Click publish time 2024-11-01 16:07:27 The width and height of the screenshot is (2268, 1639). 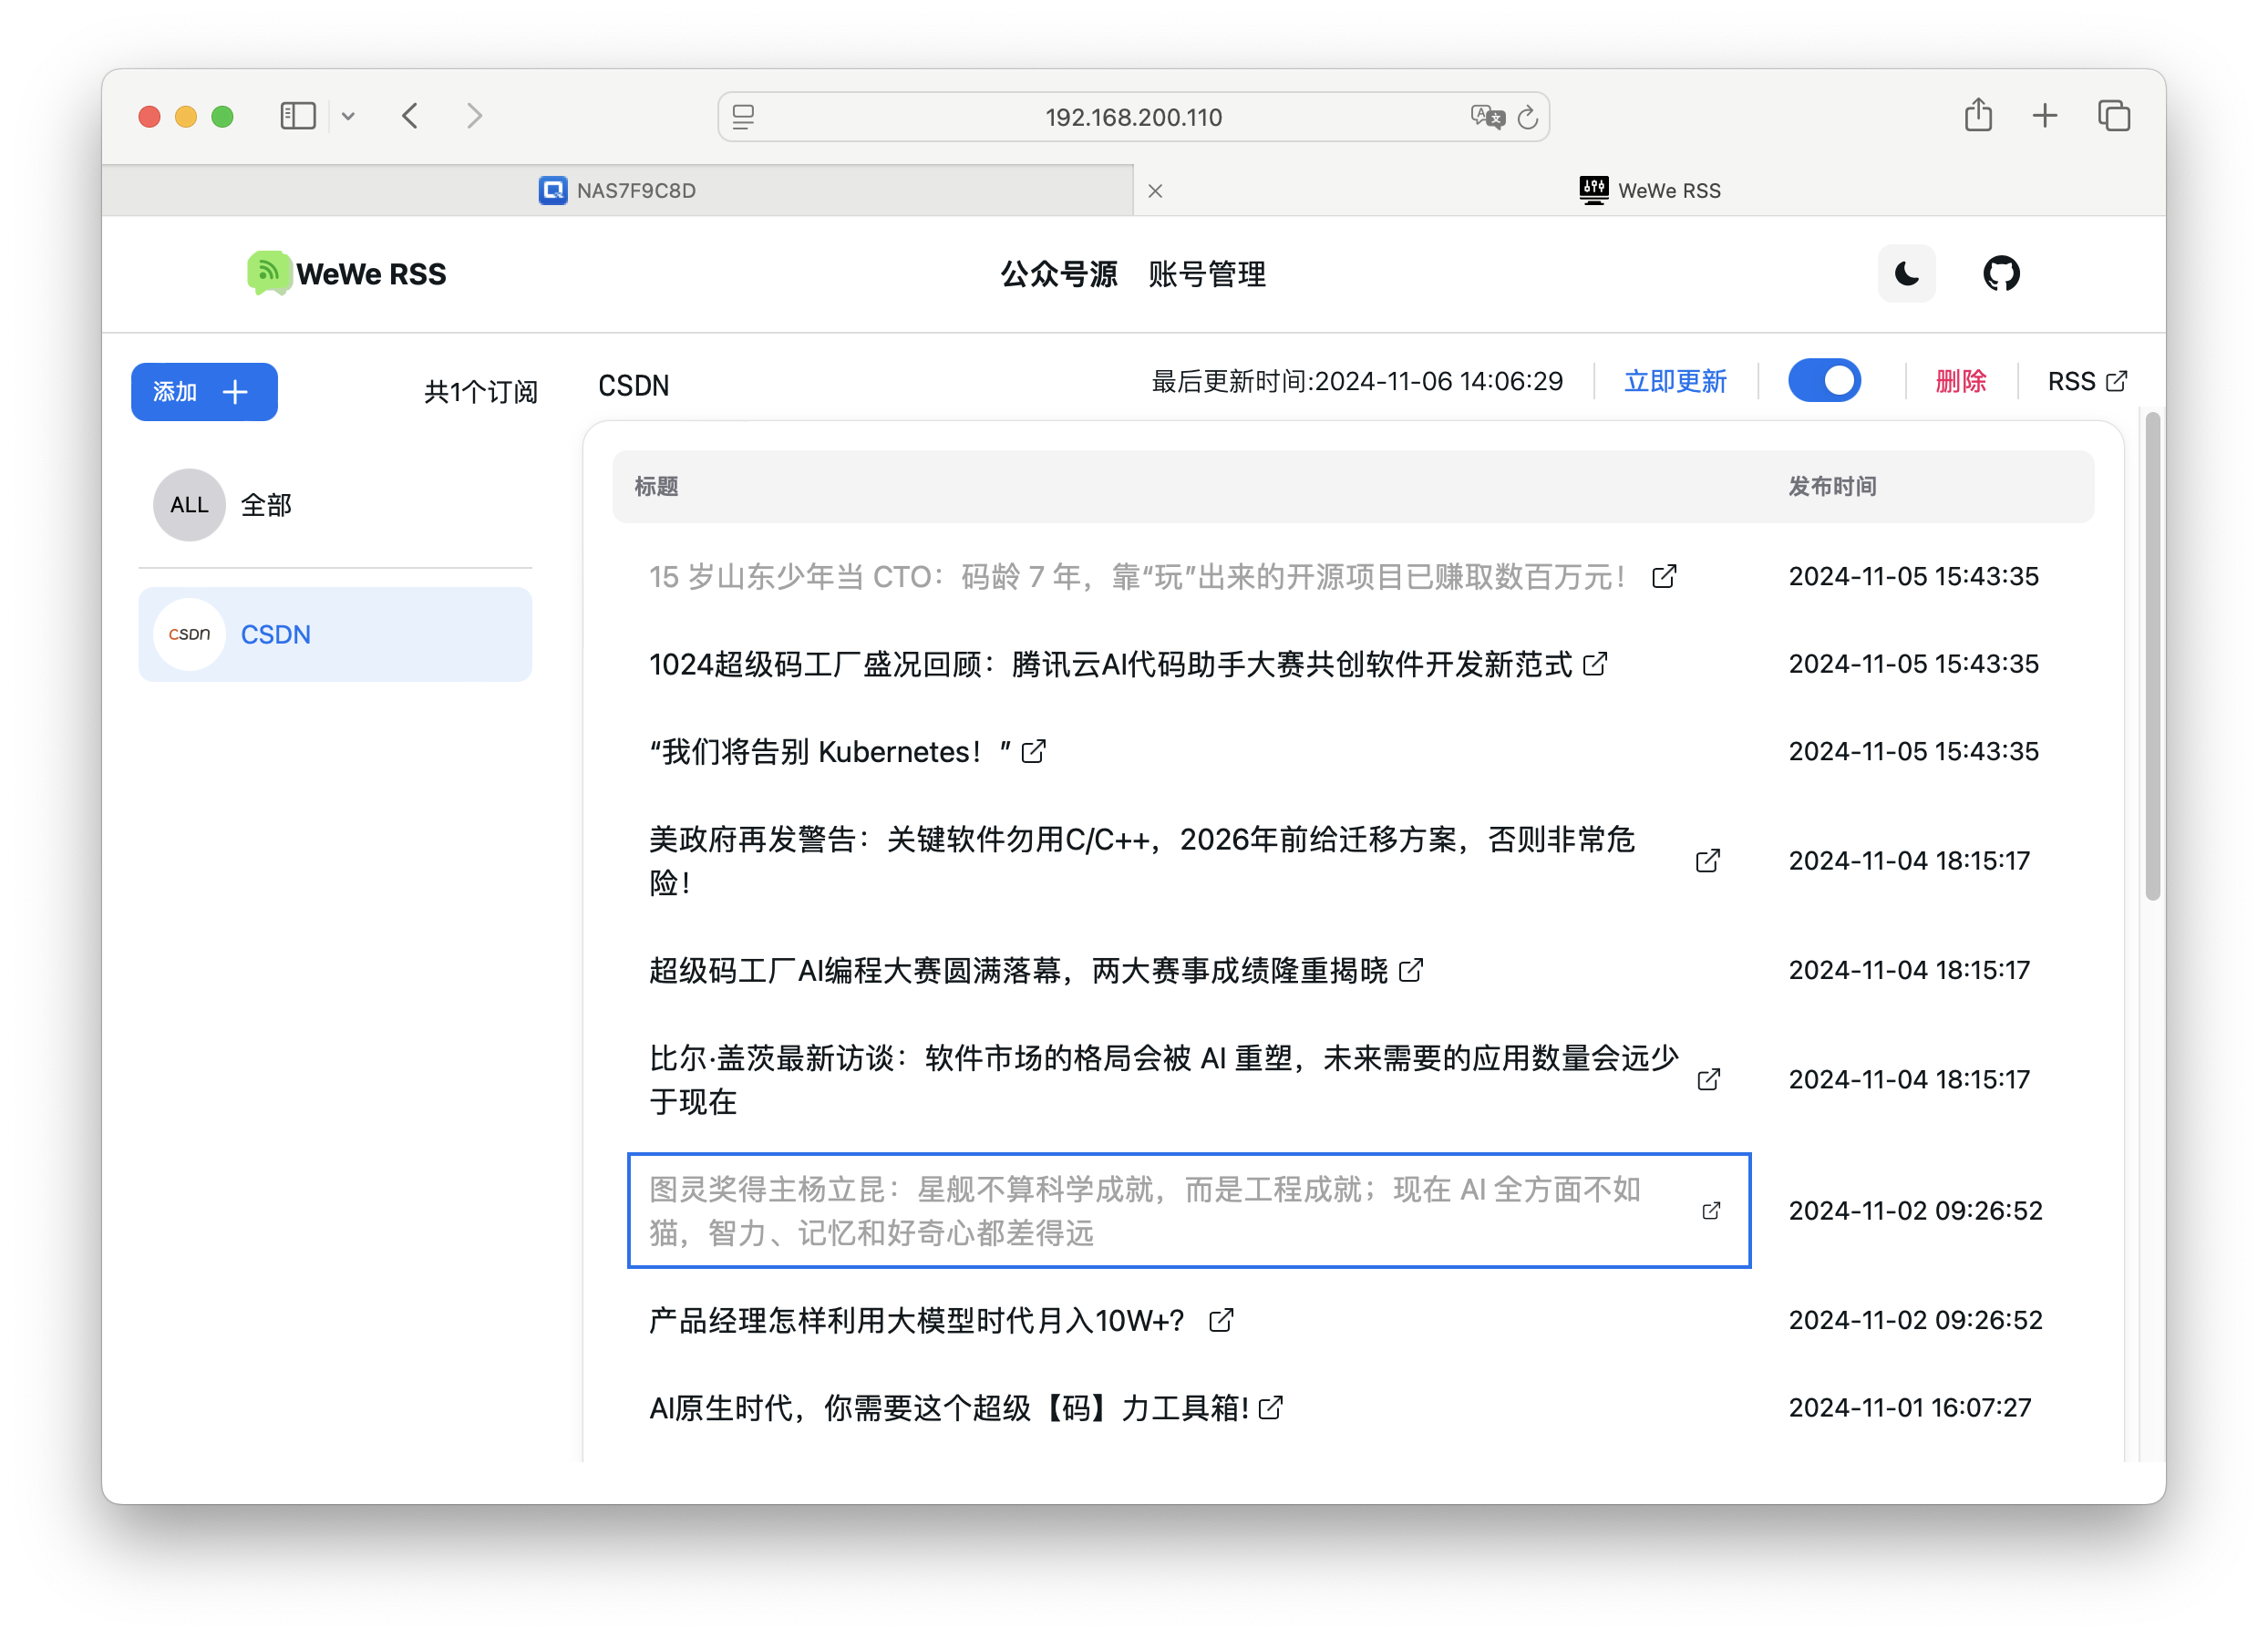click(1909, 1408)
